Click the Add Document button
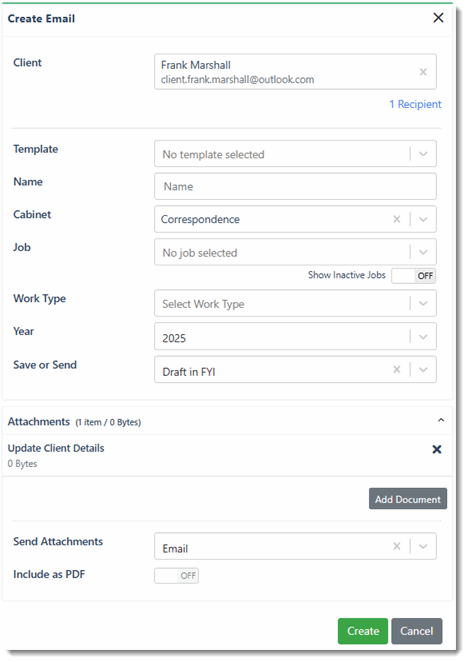 pyautogui.click(x=408, y=499)
